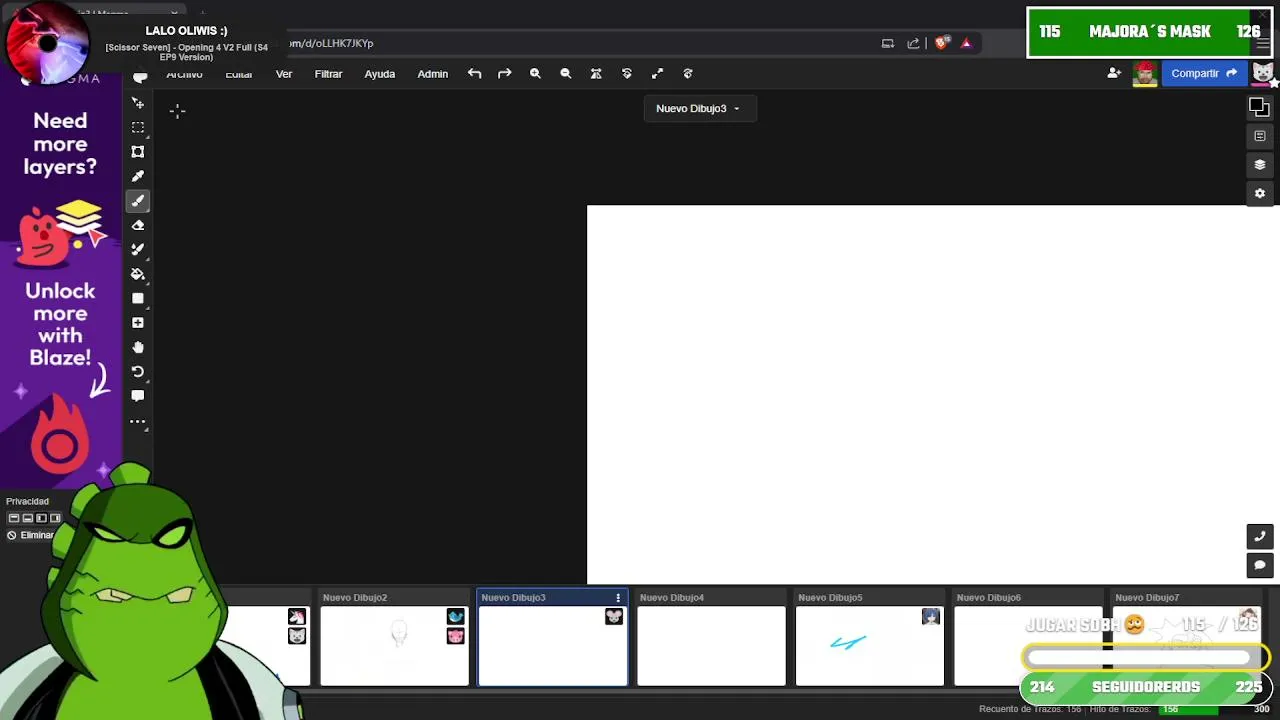
Task: Click the Compartir share button
Action: 1204,73
